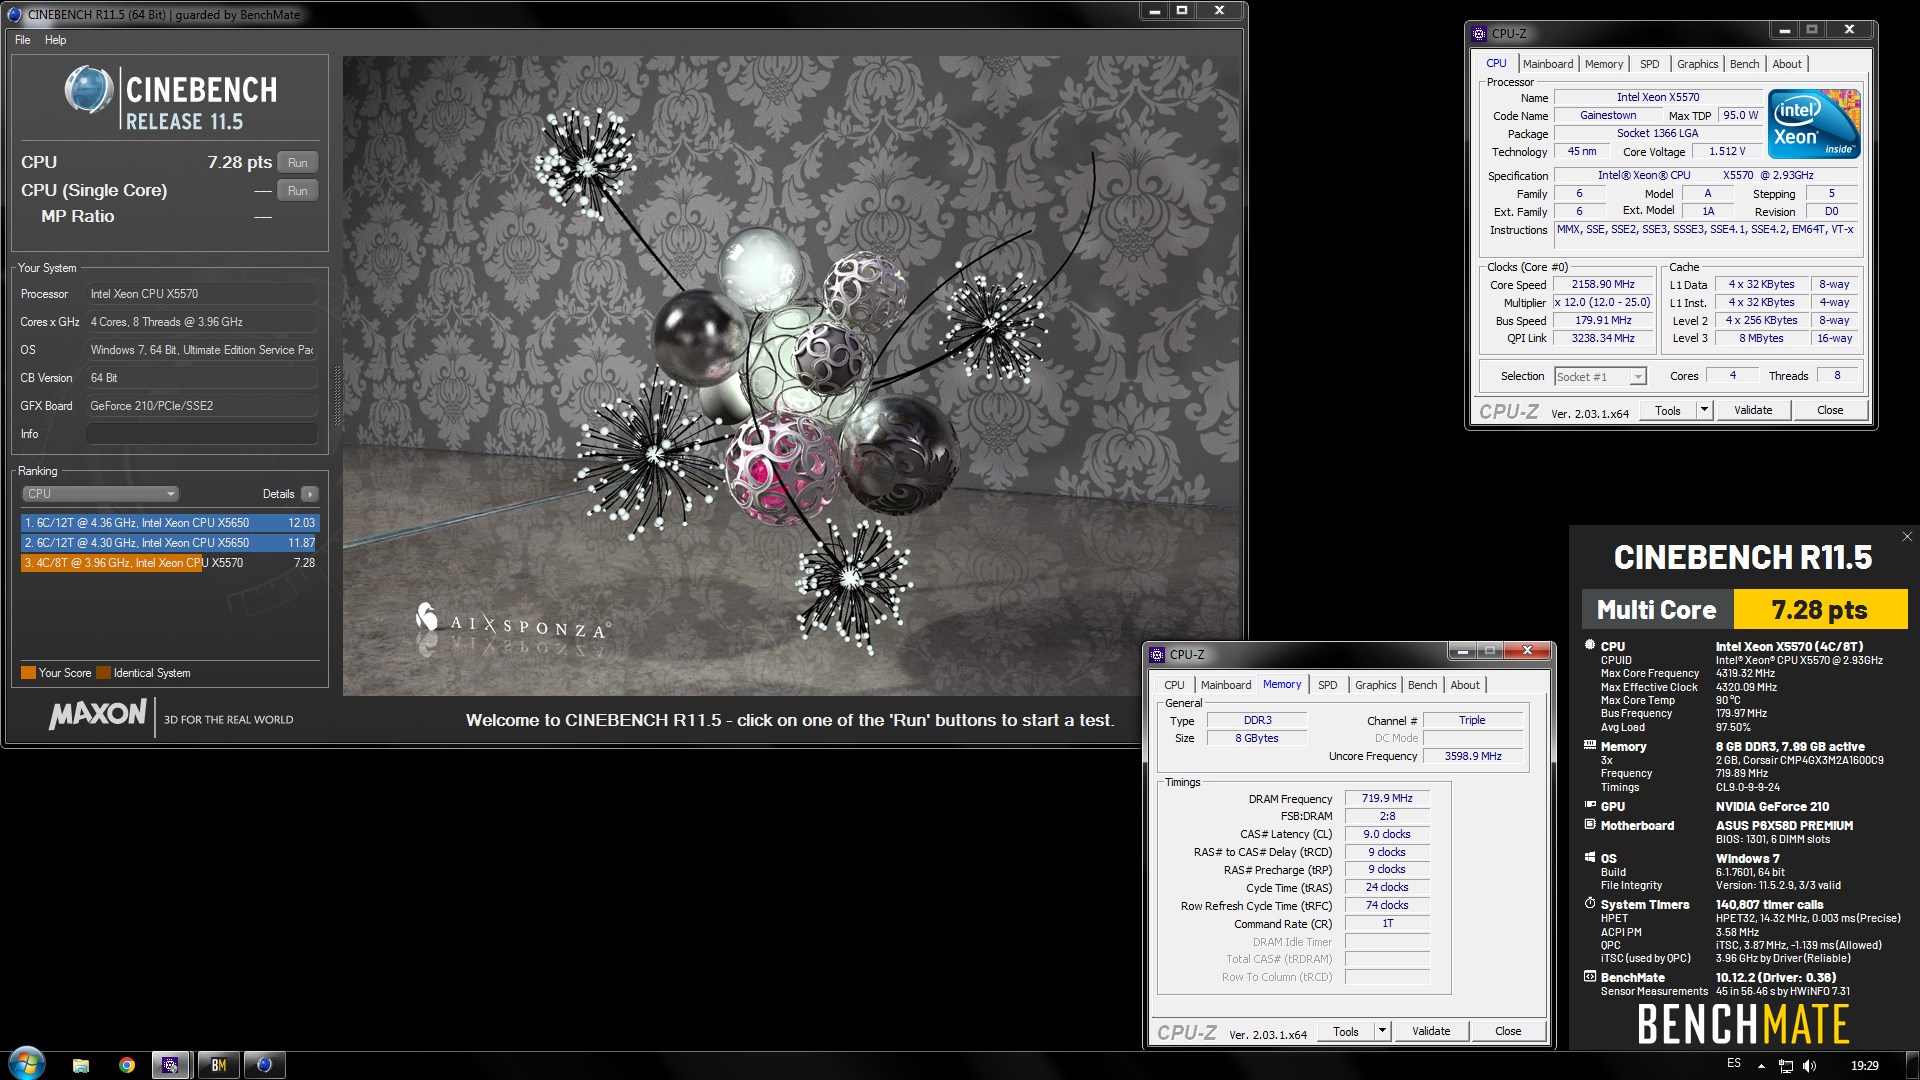Image resolution: width=1920 pixels, height=1080 pixels.
Task: Click the Info input field
Action: [201, 434]
